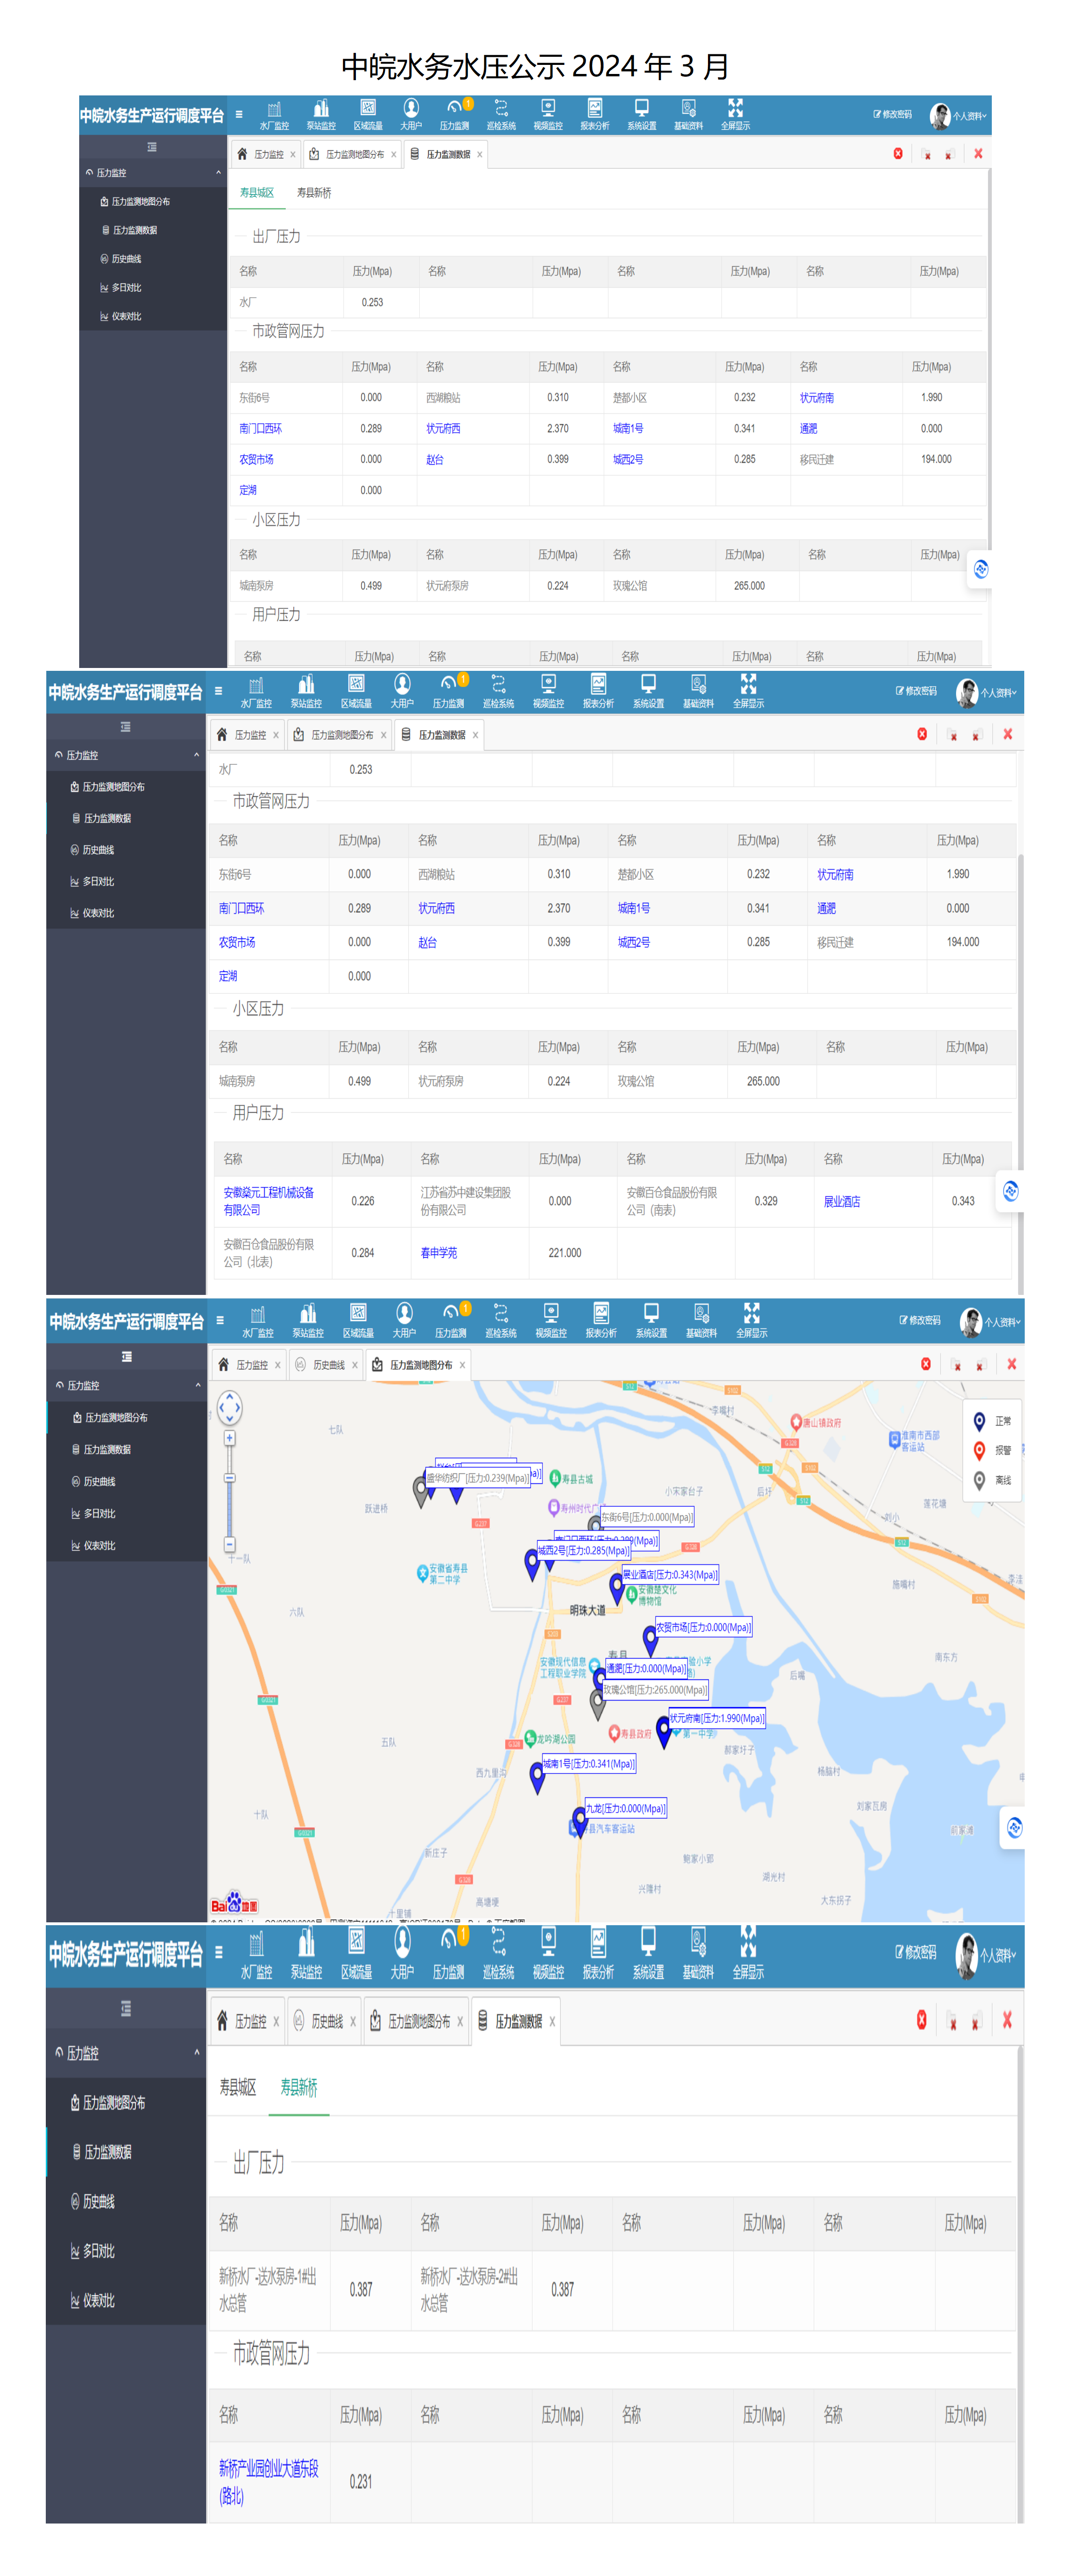Click the red 报警 pin in map legend
The height and width of the screenshot is (2576, 1071).
980,1451
